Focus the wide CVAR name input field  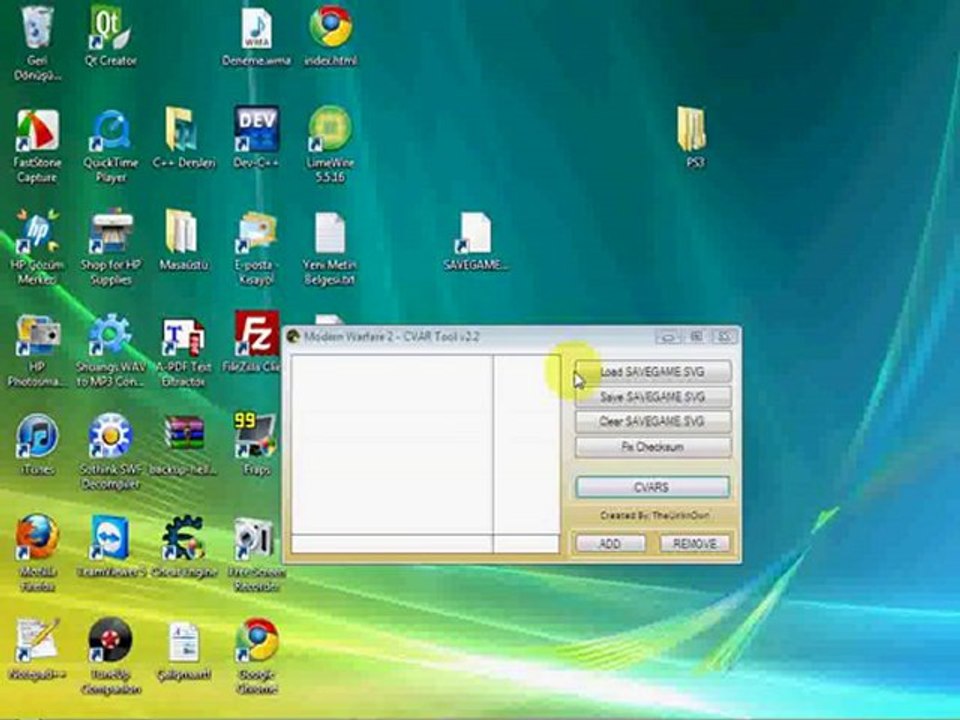[x=392, y=544]
